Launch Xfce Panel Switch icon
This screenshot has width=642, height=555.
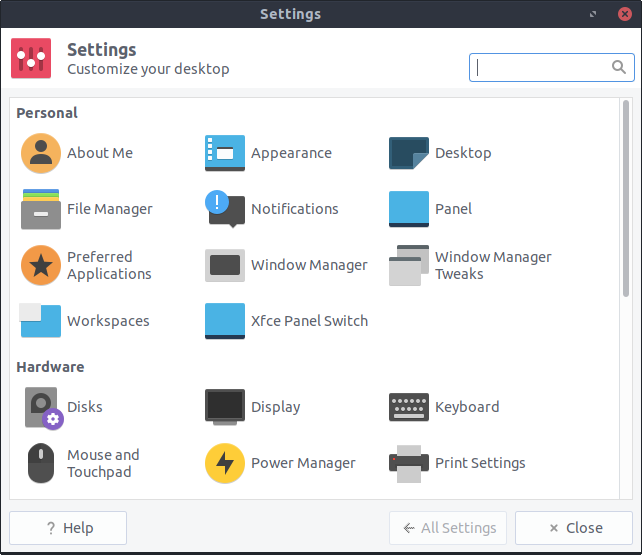[x=225, y=321]
